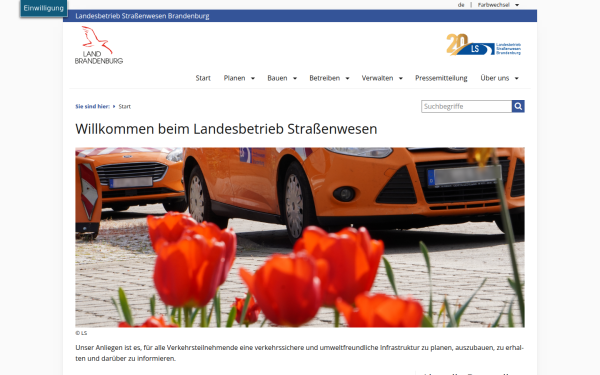This screenshot has width=600, height=375.
Task: Expand the Bauen menu
Action: tap(282, 78)
